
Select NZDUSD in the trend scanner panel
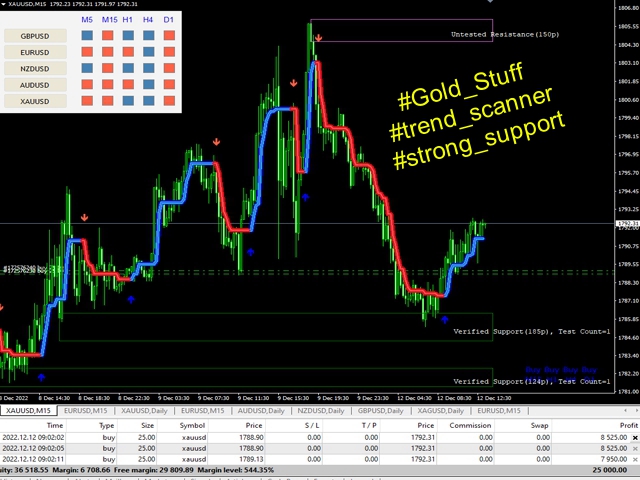point(35,69)
